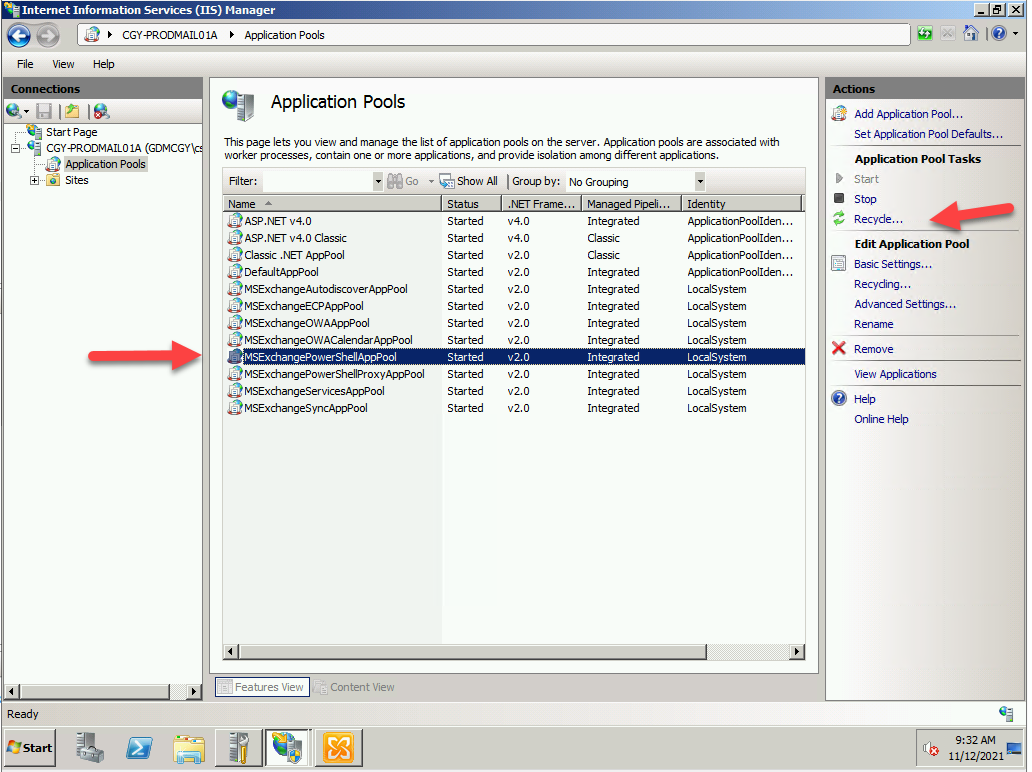This screenshot has height=772, width=1032.
Task: Open the help dropdown arrow in address bar
Action: (x=1016, y=34)
